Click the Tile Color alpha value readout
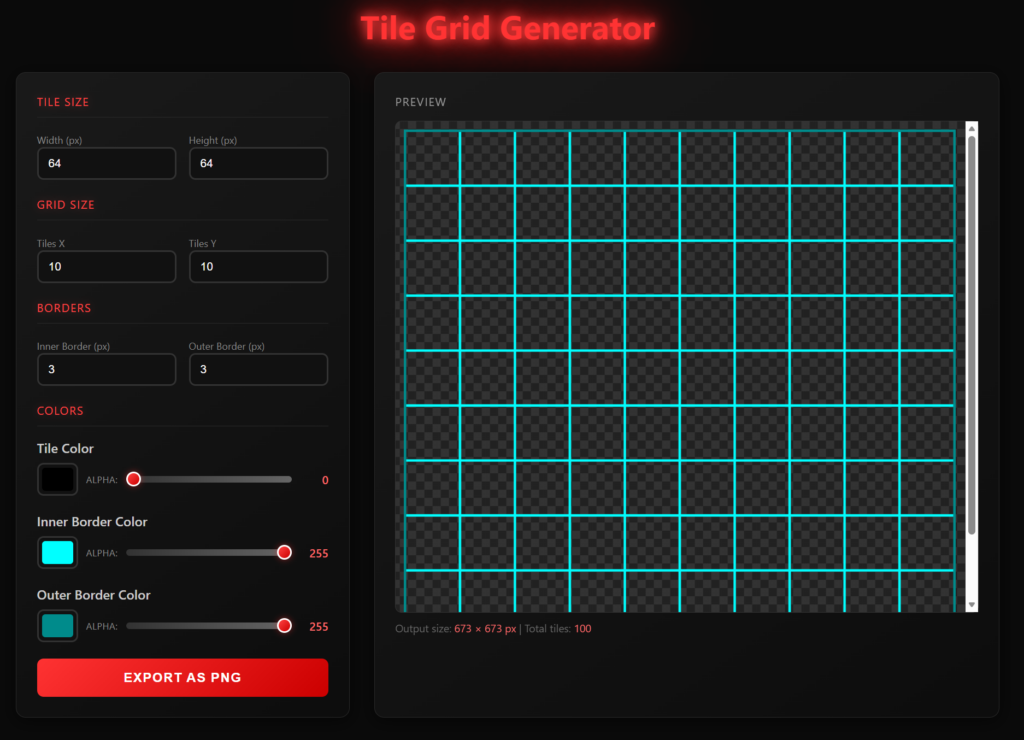 click(x=324, y=480)
